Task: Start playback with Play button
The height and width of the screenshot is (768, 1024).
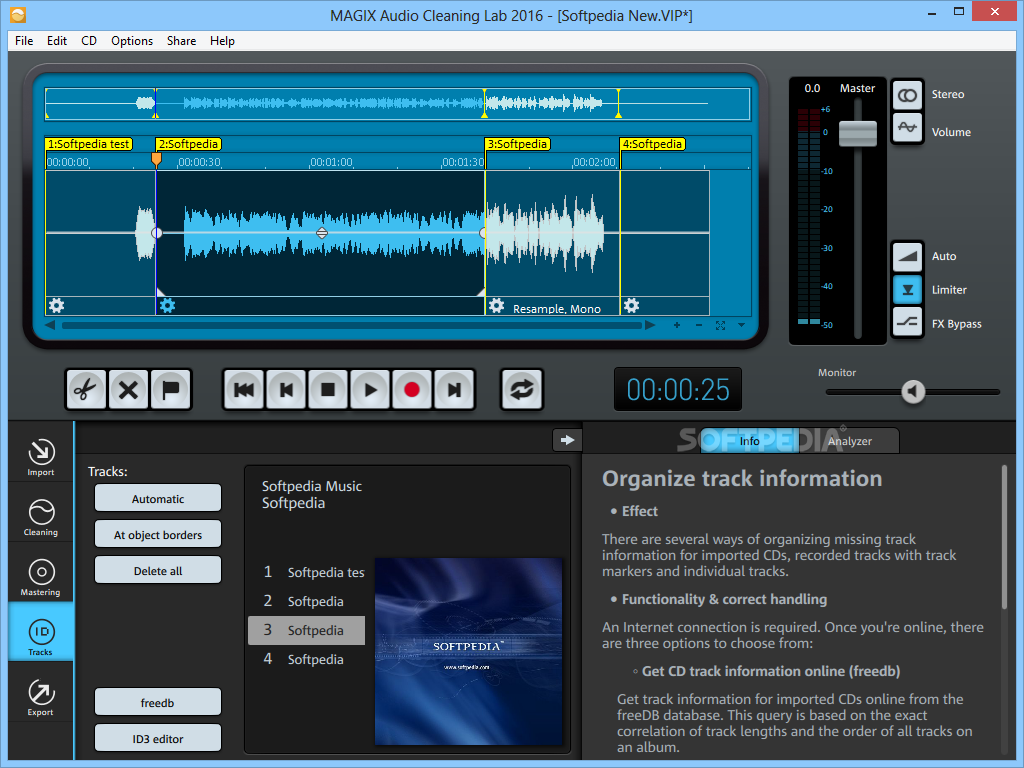Action: coord(370,390)
